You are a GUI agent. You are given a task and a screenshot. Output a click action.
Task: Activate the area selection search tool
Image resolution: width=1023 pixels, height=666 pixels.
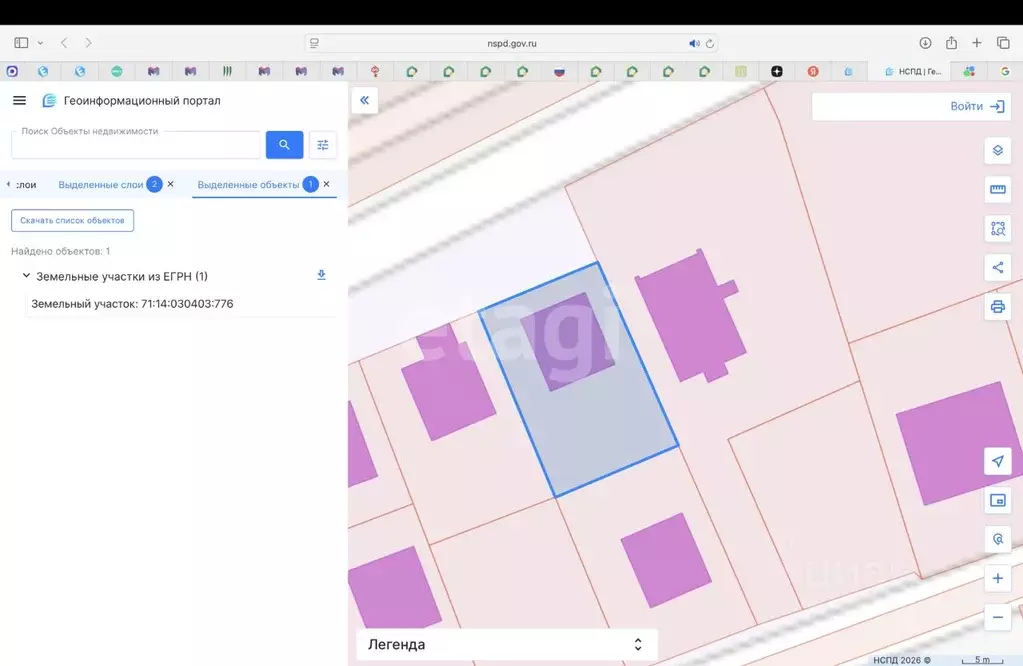pyautogui.click(x=998, y=229)
